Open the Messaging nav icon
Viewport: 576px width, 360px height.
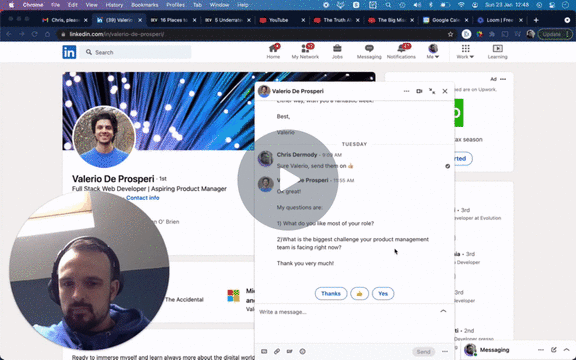click(369, 52)
